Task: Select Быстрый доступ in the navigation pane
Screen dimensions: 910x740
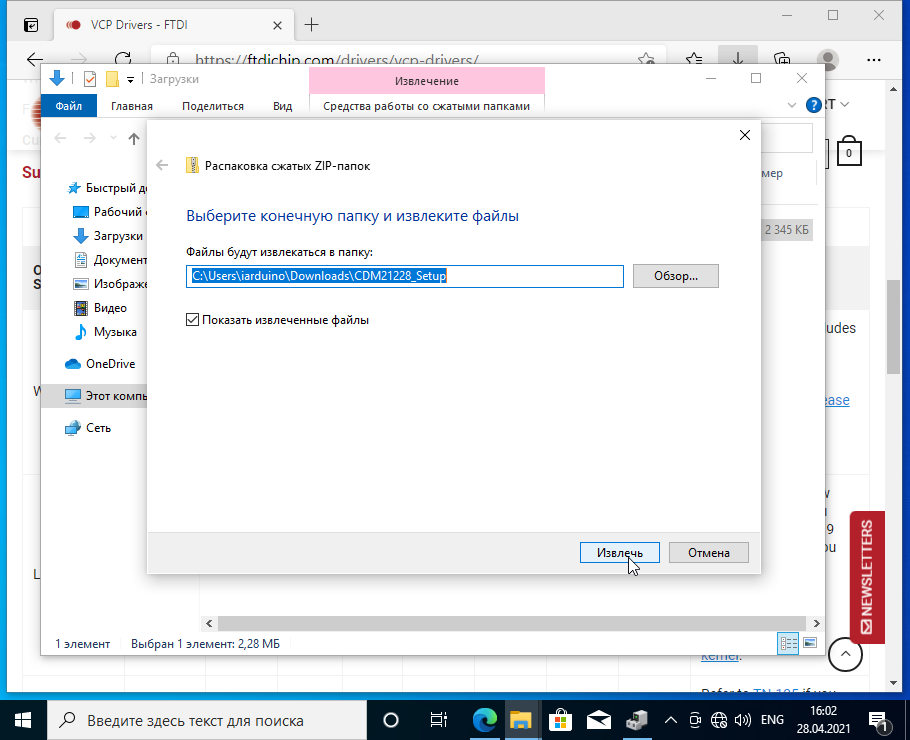Action: click(106, 188)
